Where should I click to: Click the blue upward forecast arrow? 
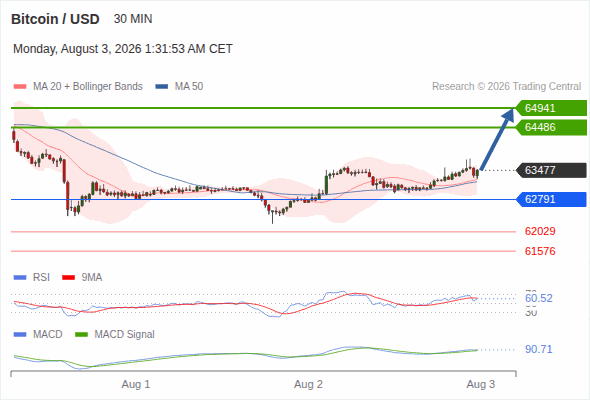pyautogui.click(x=497, y=139)
